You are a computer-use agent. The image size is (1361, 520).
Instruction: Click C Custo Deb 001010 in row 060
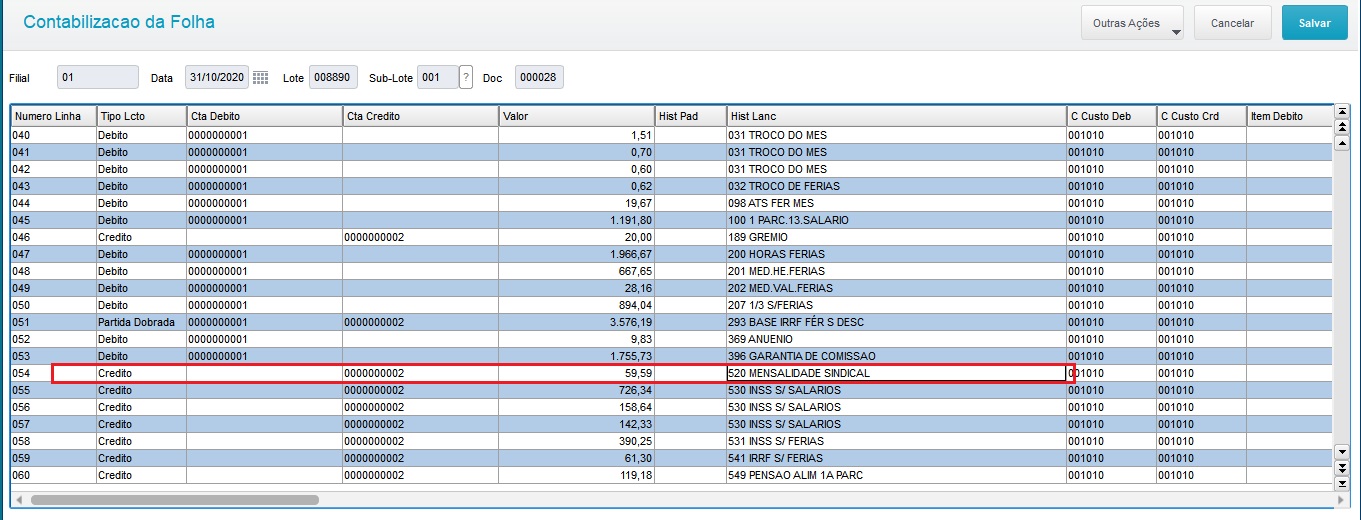(x=1112, y=475)
